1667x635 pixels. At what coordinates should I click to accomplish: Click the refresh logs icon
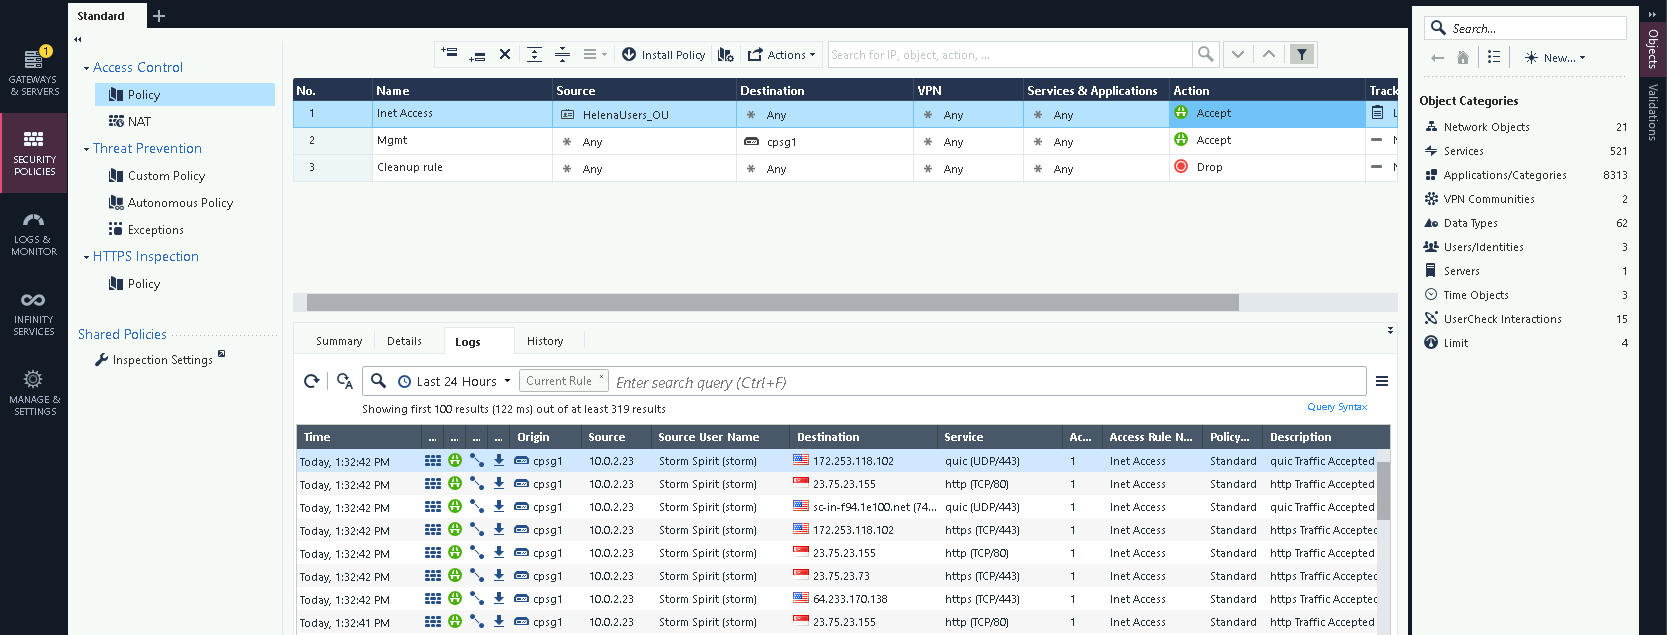point(312,381)
